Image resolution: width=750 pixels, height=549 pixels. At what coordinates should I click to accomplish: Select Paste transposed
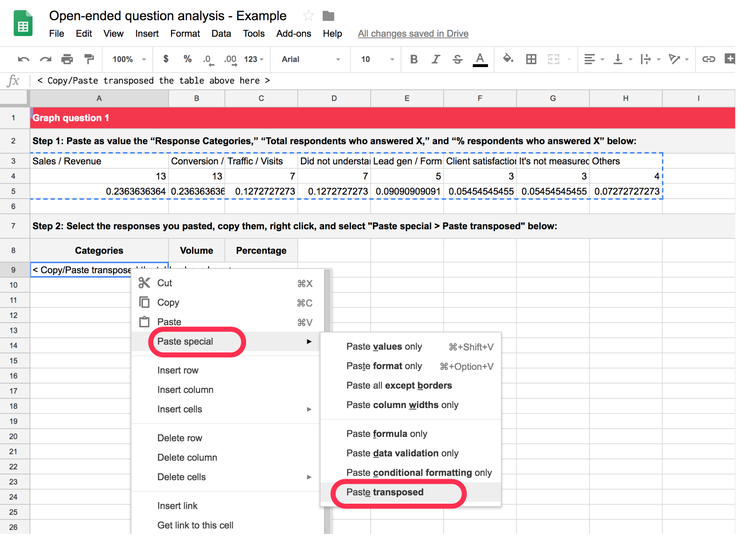[x=411, y=492]
